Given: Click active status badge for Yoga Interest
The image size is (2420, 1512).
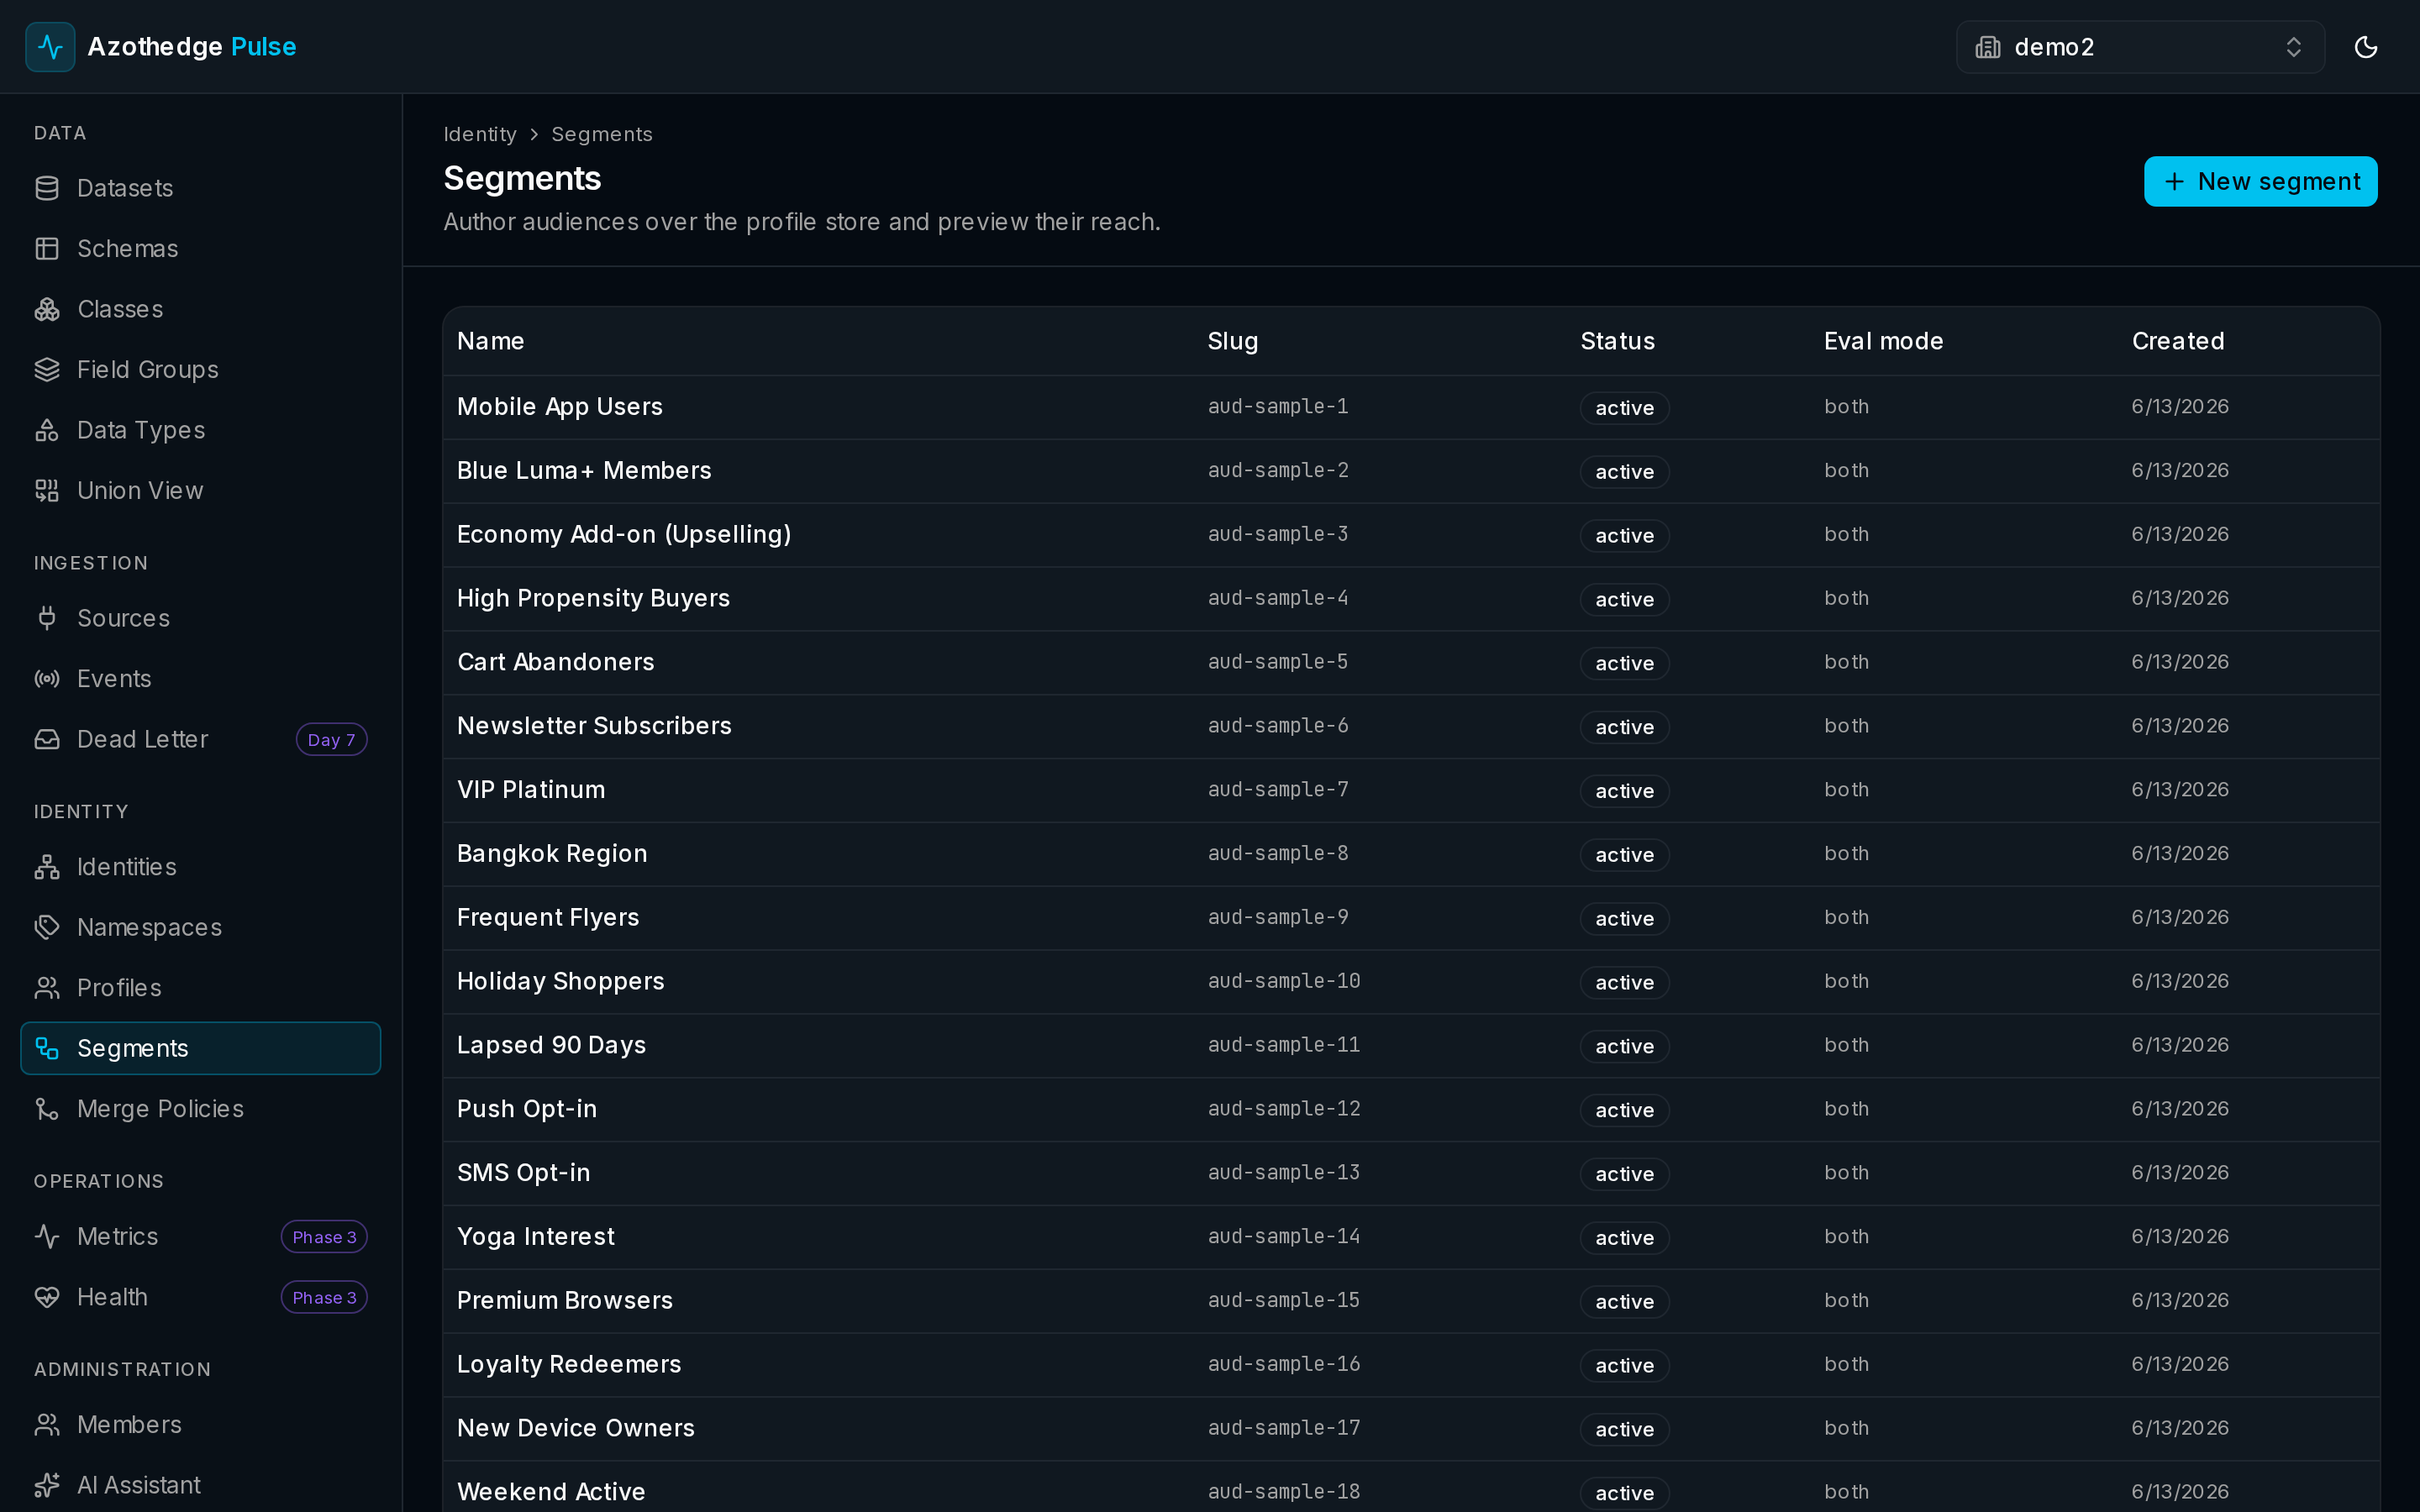Looking at the screenshot, I should click(1624, 1238).
